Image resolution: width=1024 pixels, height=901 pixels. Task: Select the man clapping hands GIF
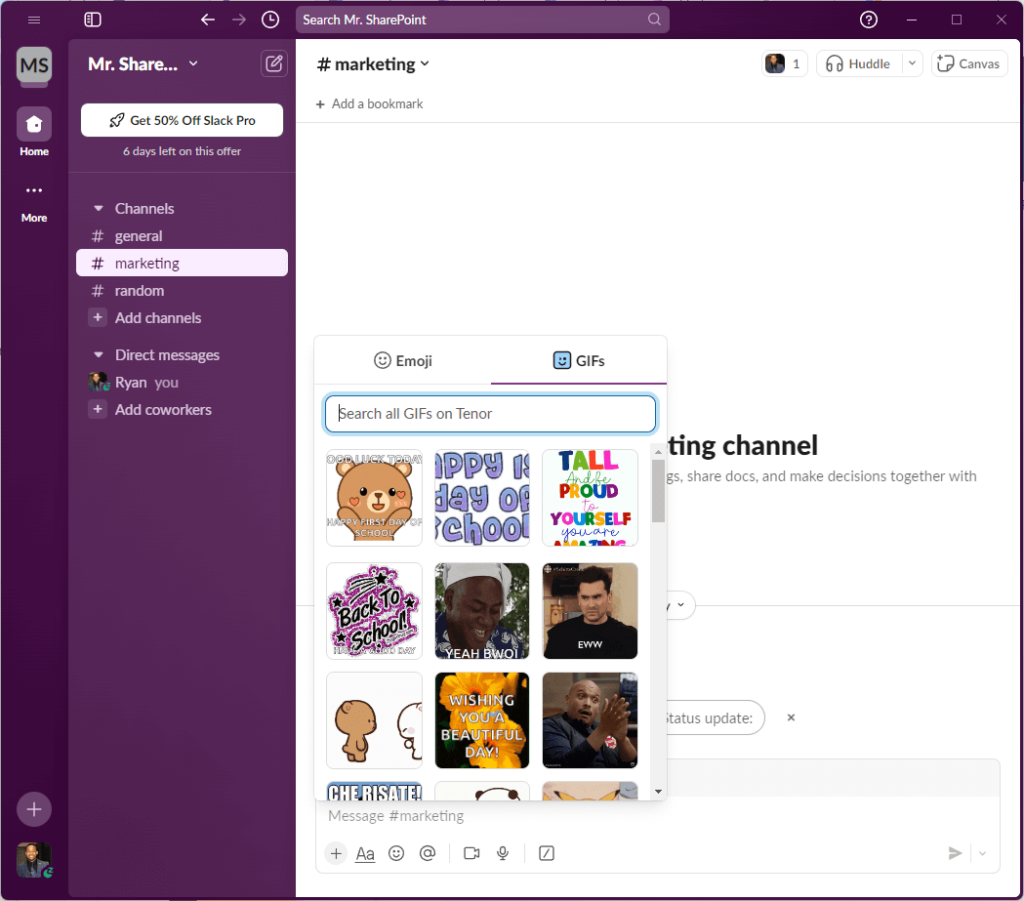tap(590, 720)
